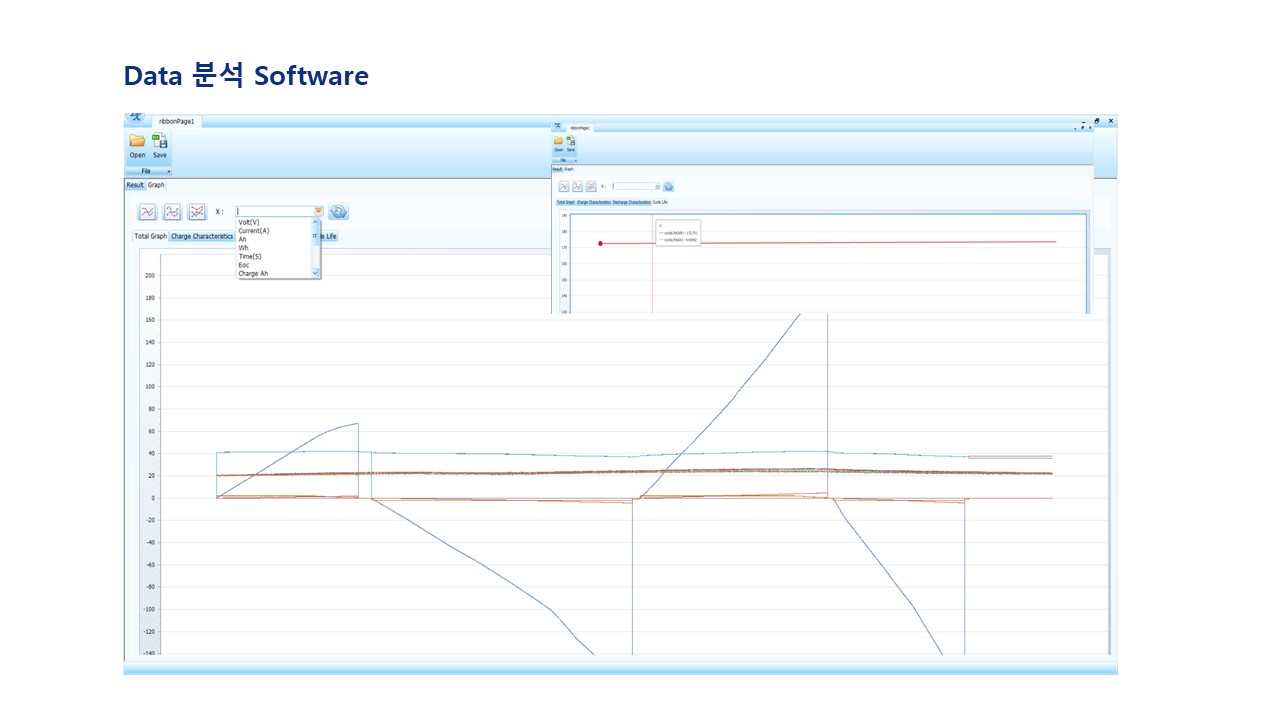Switch to the Result tab
The height and width of the screenshot is (720, 1280).
pos(135,185)
